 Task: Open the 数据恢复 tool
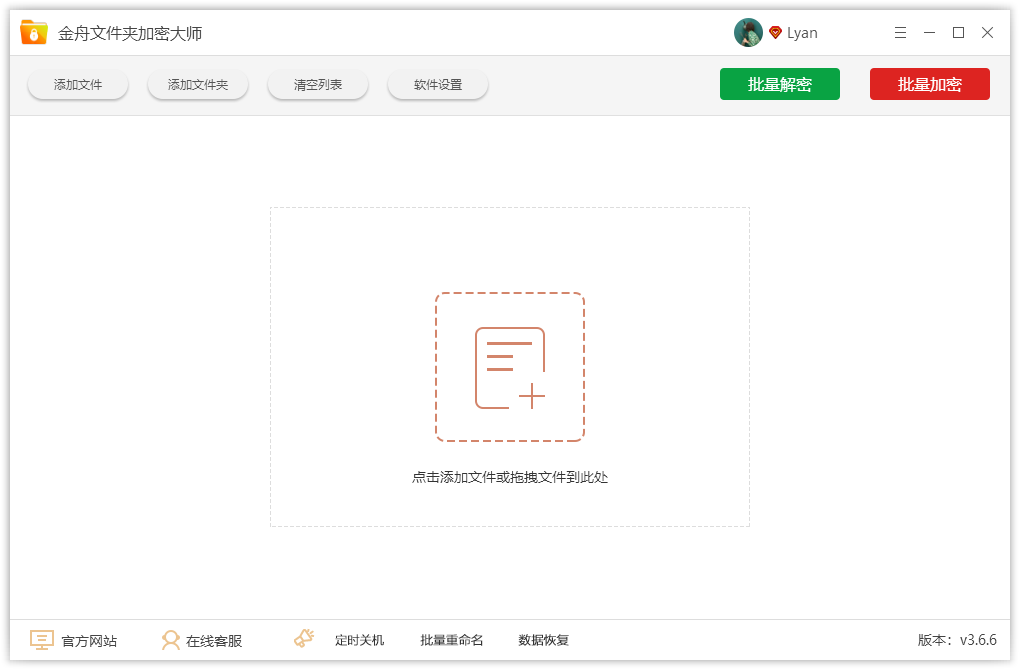(x=543, y=640)
